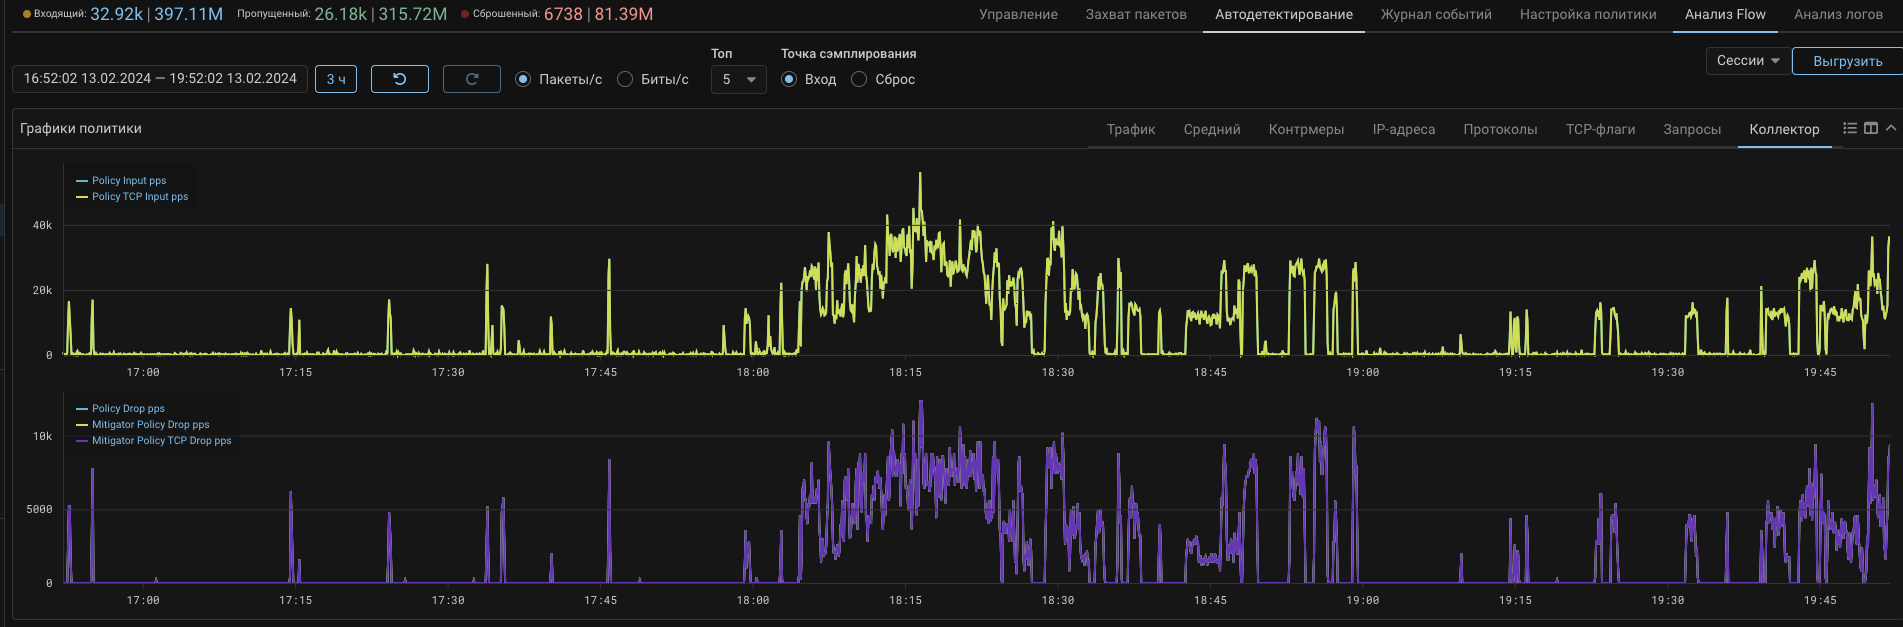Expand the Сессии dropdown
The image size is (1903, 627).
pyautogui.click(x=1746, y=61)
